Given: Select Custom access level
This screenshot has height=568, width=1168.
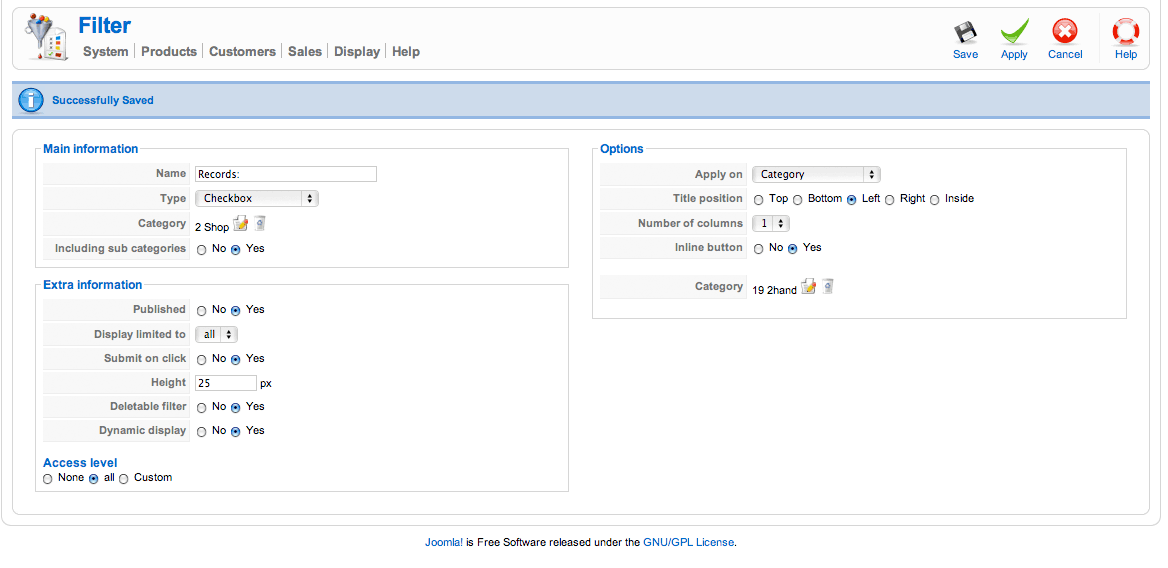Looking at the screenshot, I should [124, 479].
